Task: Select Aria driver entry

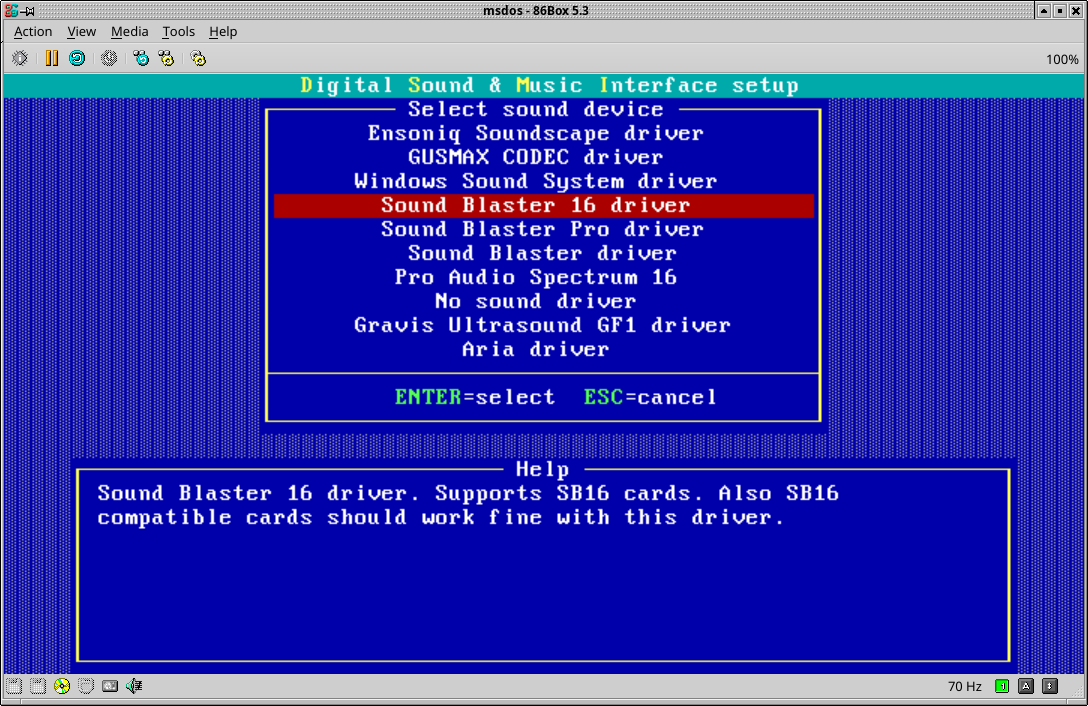Action: [x=536, y=349]
